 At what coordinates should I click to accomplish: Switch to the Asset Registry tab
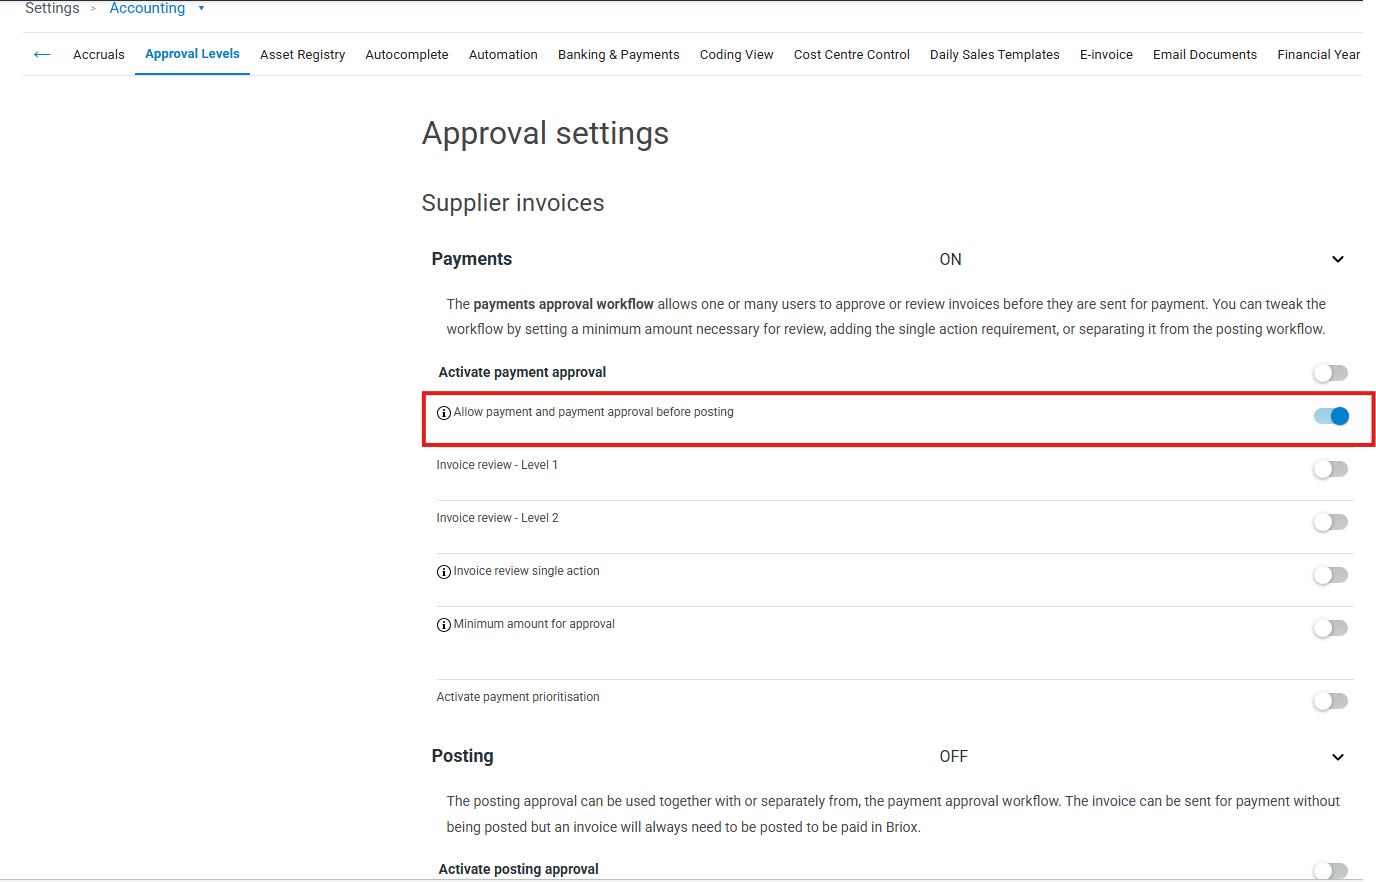302,55
